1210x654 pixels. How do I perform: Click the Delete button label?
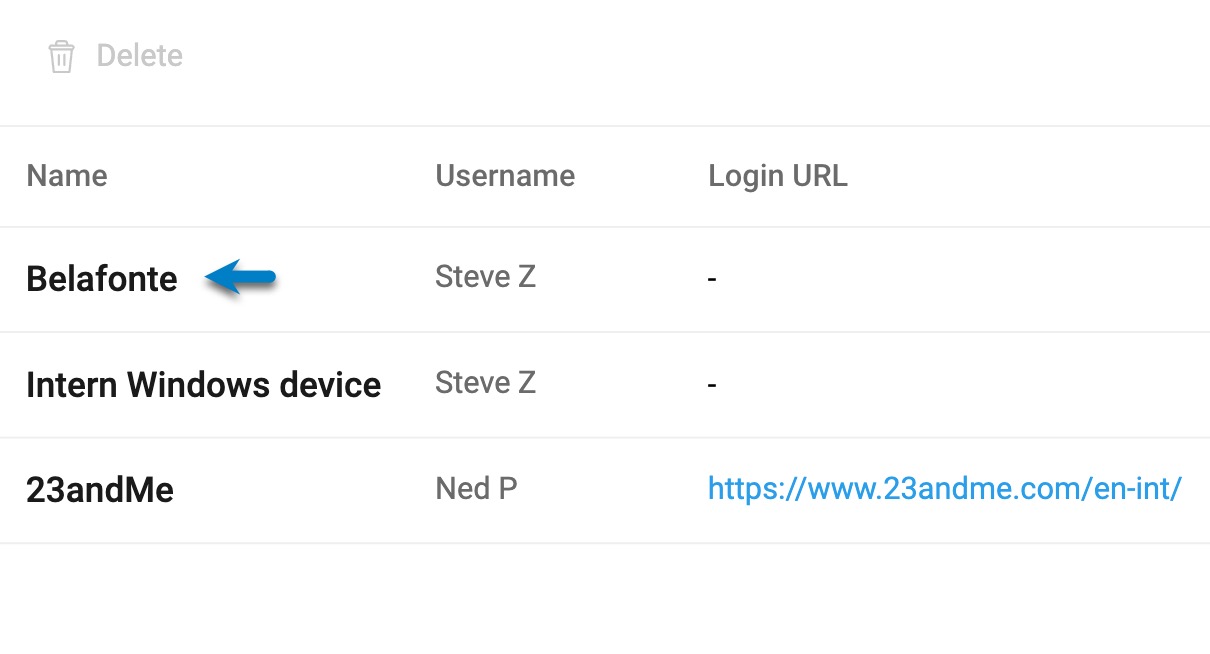coord(139,56)
